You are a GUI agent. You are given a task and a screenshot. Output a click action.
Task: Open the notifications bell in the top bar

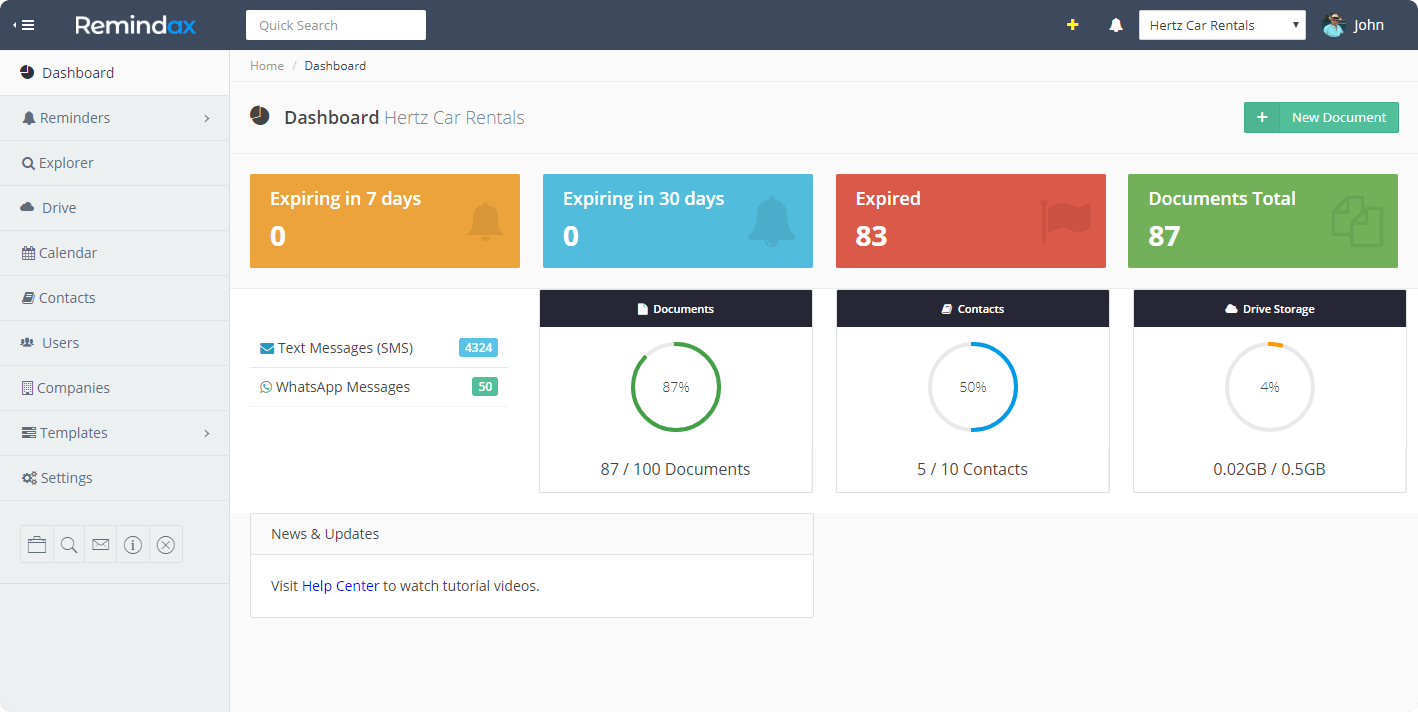click(1115, 24)
